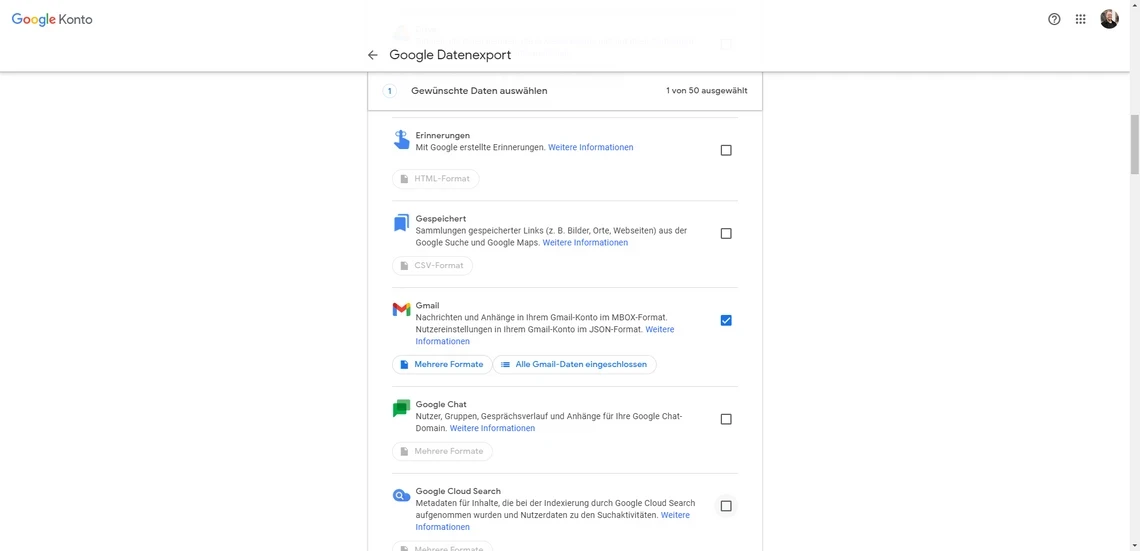Viewport: 1140px width, 551px height.
Task: Open Weitere Informationen link for Gespeichert
Action: pos(585,243)
